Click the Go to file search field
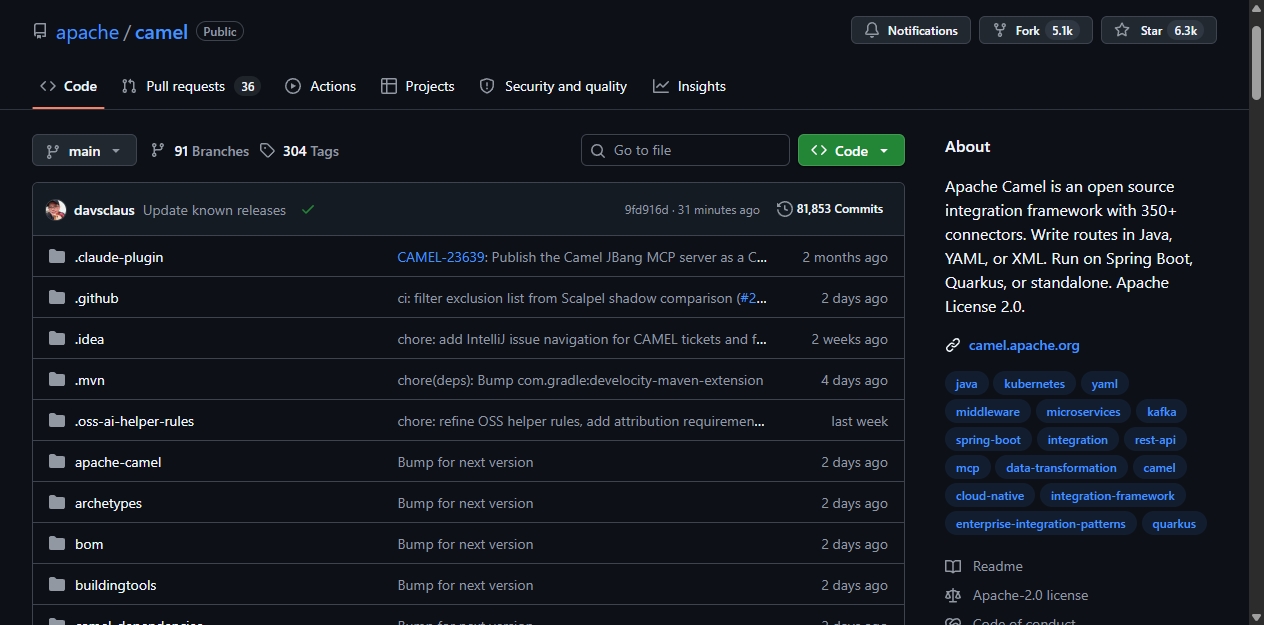 pos(685,150)
